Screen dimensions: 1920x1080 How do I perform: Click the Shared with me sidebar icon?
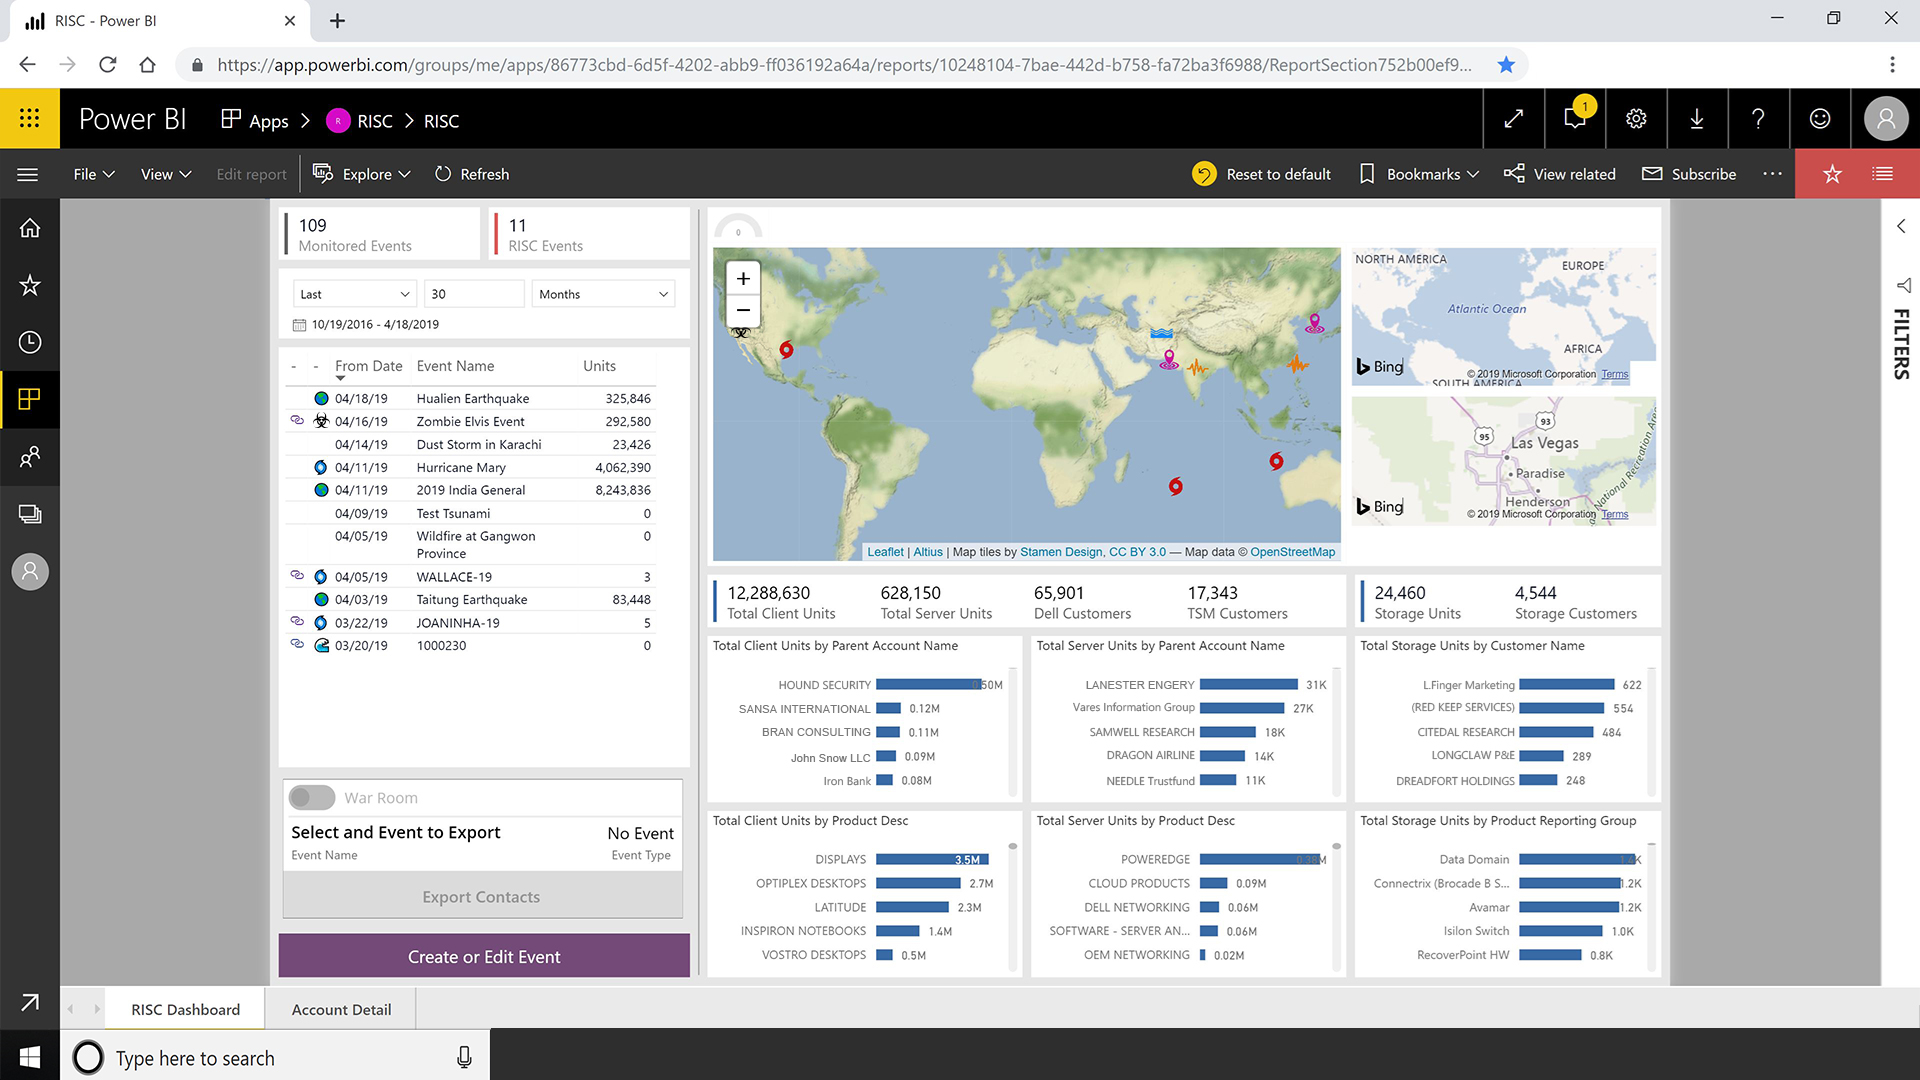pyautogui.click(x=30, y=457)
